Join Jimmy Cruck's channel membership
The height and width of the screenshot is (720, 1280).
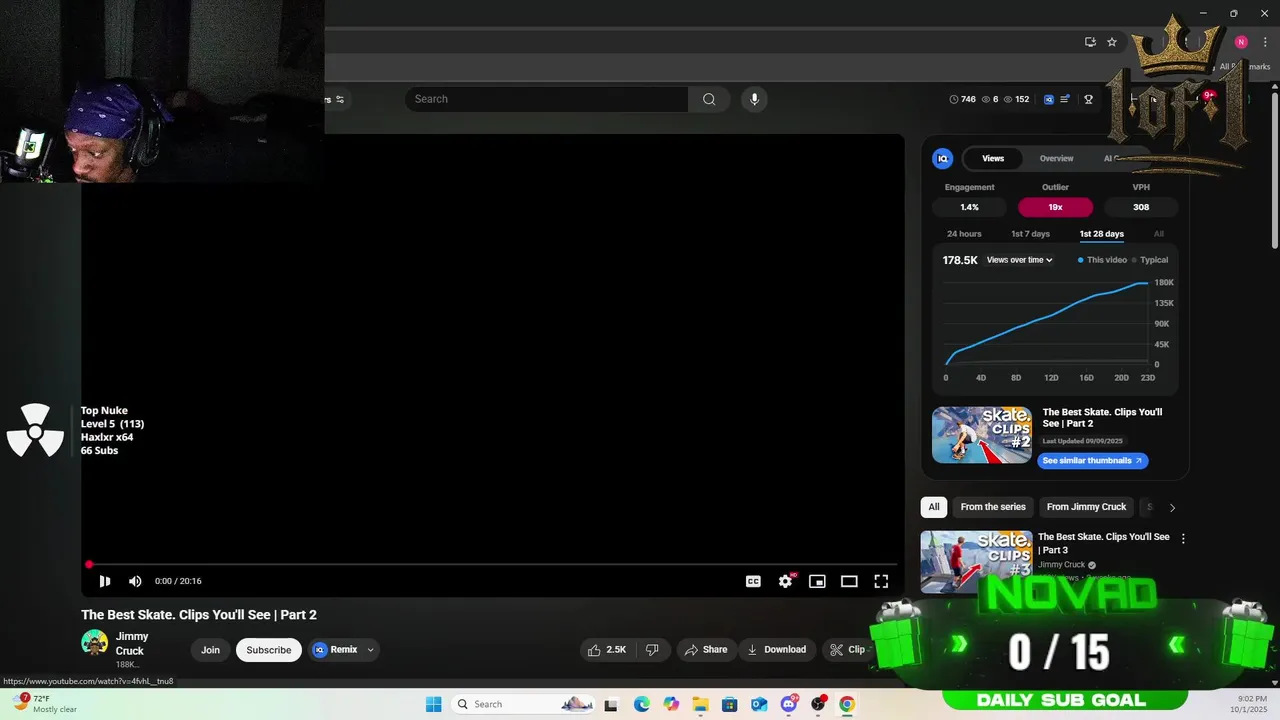click(210, 650)
